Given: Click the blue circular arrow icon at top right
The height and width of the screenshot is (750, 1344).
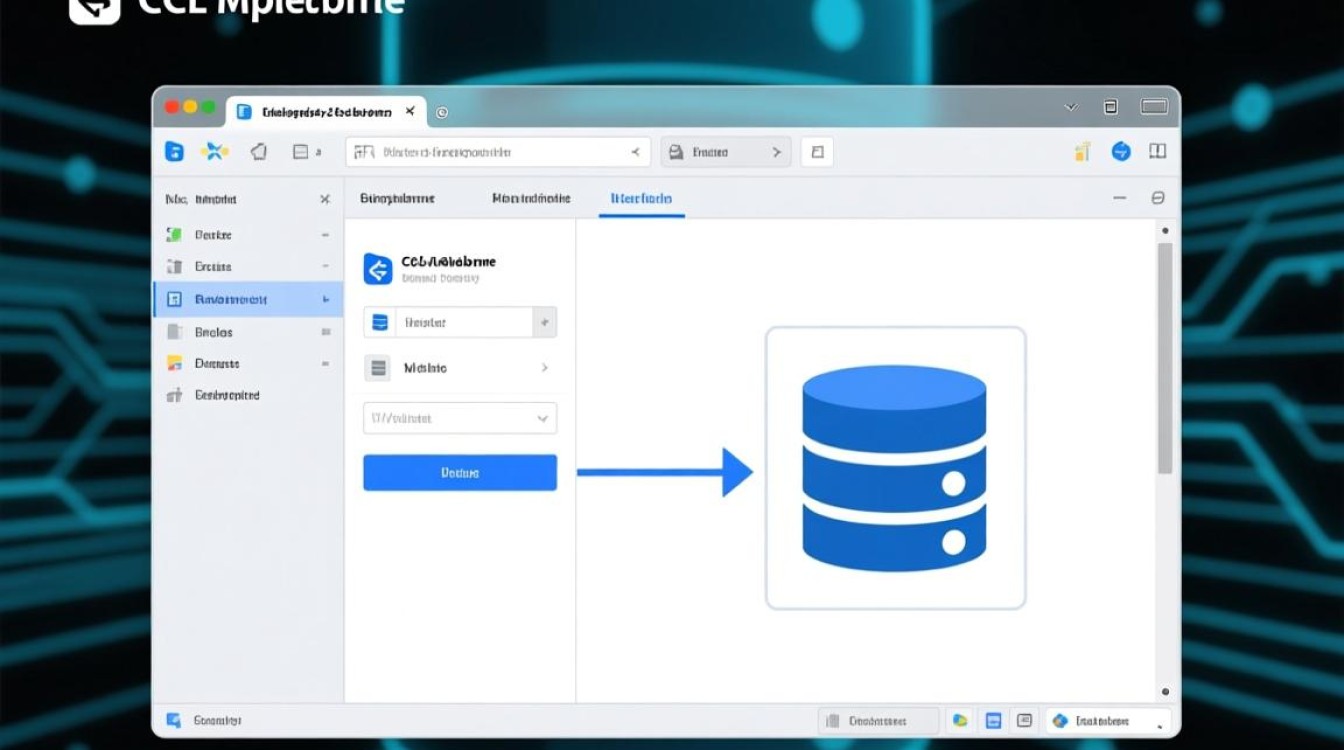Looking at the screenshot, I should tap(1121, 152).
